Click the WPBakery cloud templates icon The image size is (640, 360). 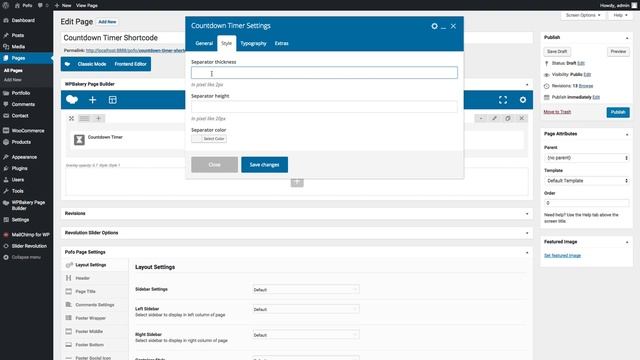coord(72,100)
